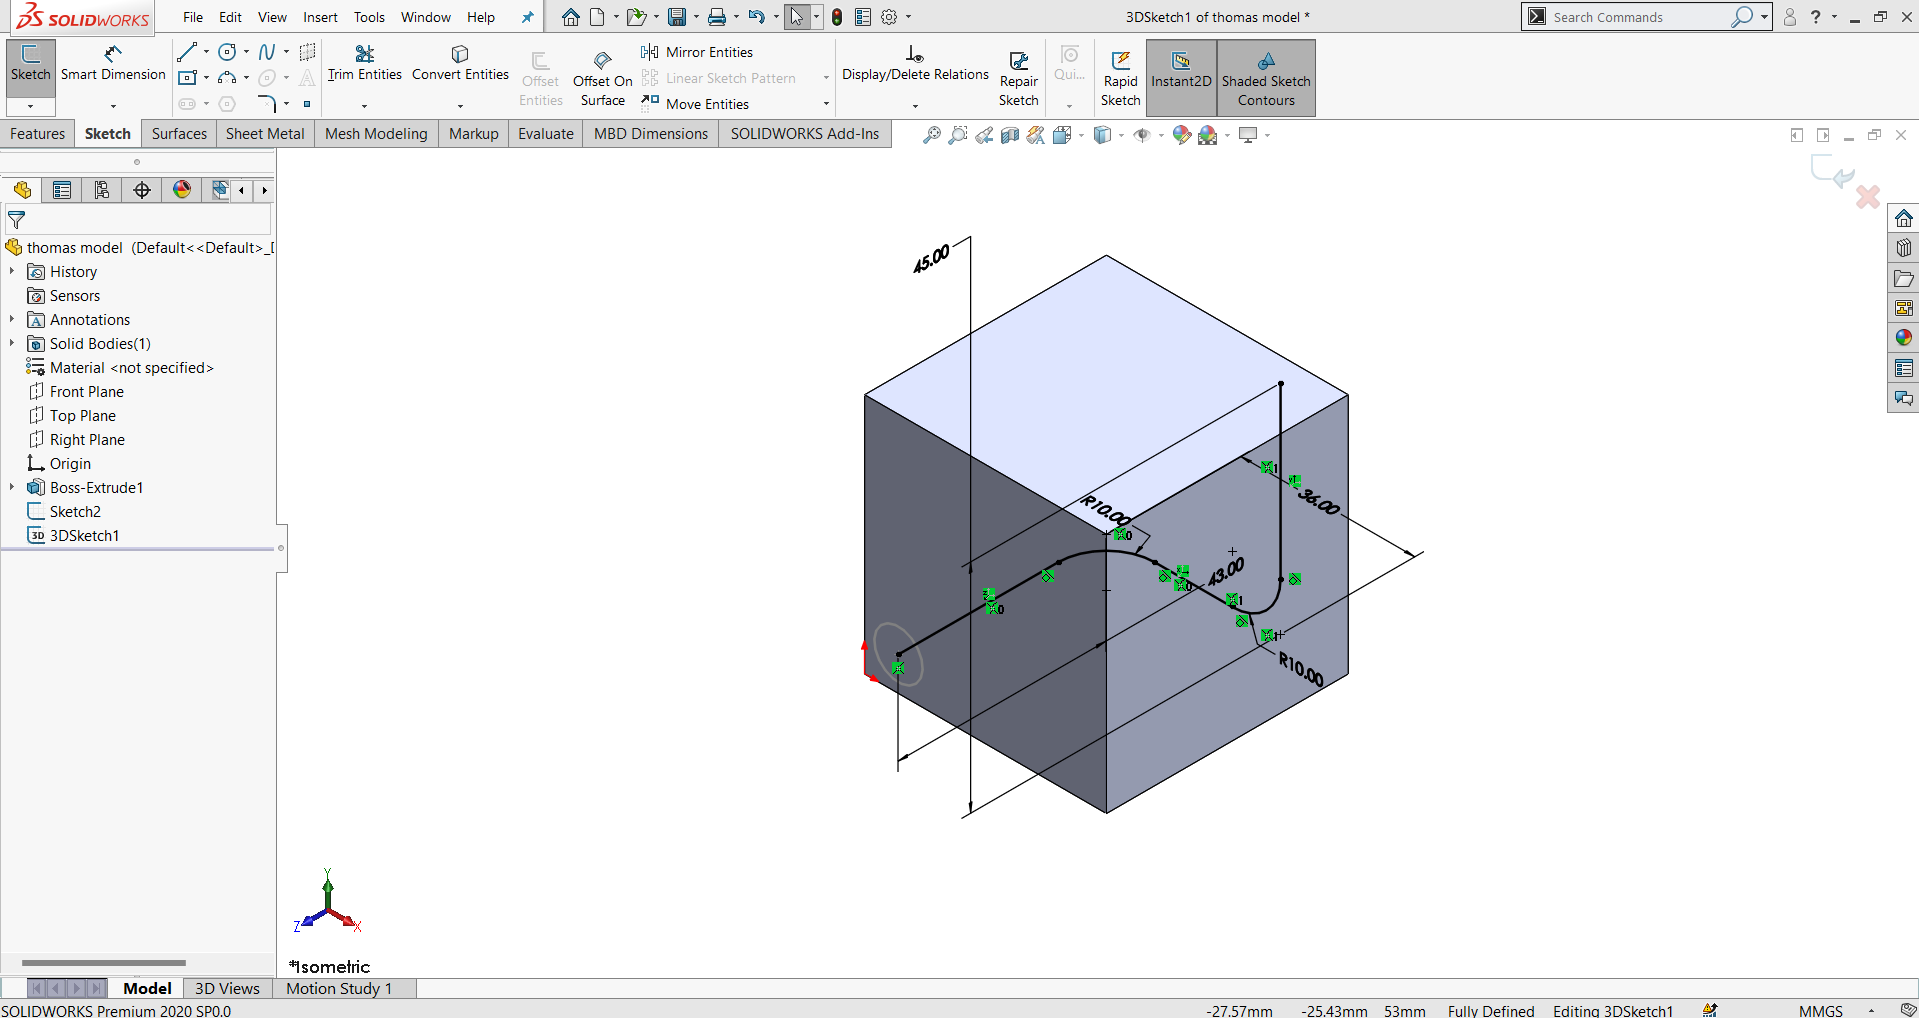Viewport: 1919px width, 1018px height.
Task: Toggle Instant2D mode
Action: pyautogui.click(x=1181, y=78)
